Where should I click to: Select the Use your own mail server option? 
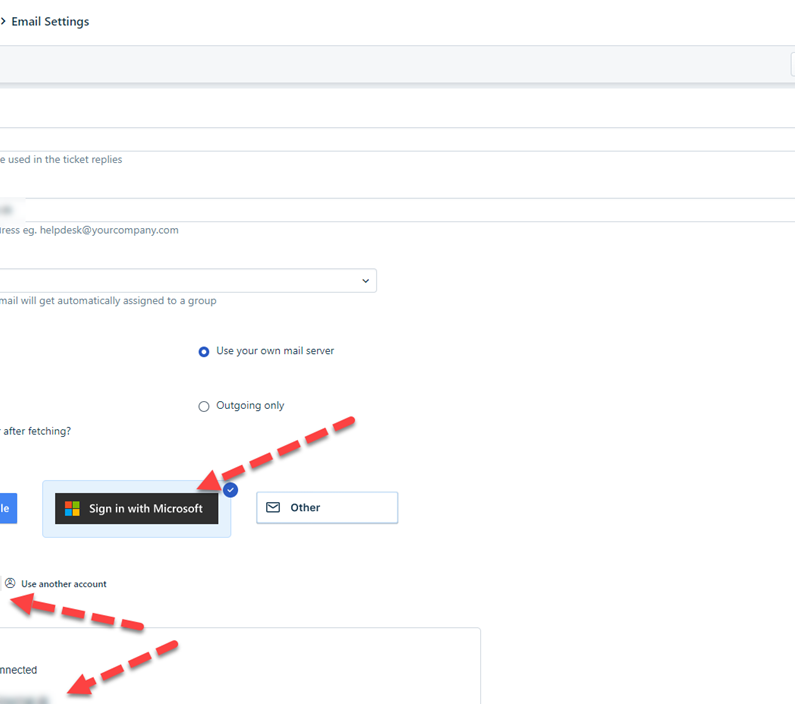204,351
